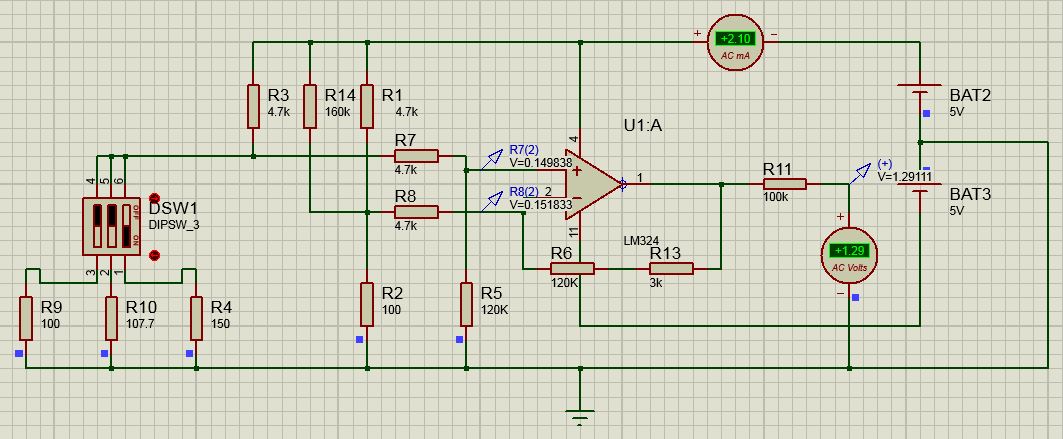The image size is (1063, 439).
Task: Click the upper red actuator dot beside DSW1
Action: (x=154, y=199)
